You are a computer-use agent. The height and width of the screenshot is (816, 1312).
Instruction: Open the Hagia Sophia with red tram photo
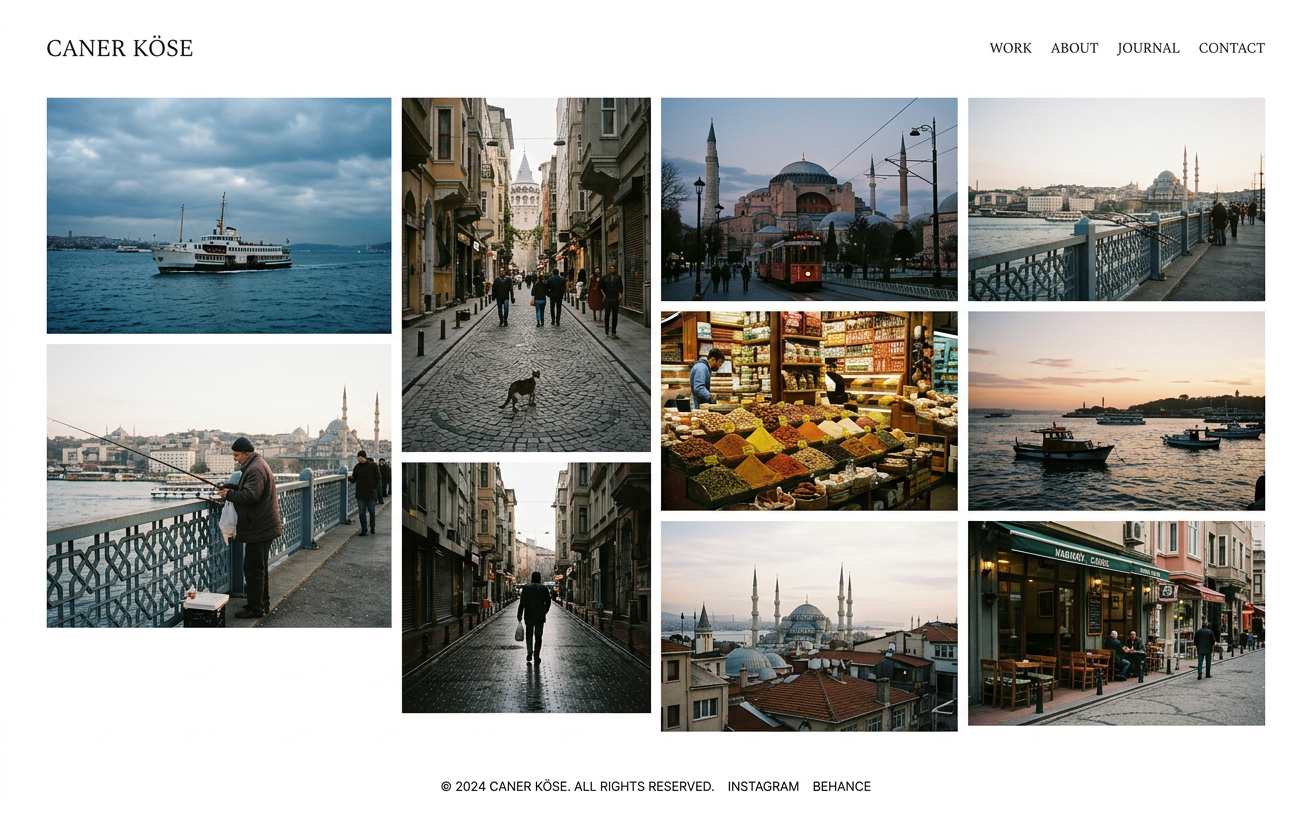tap(809, 199)
